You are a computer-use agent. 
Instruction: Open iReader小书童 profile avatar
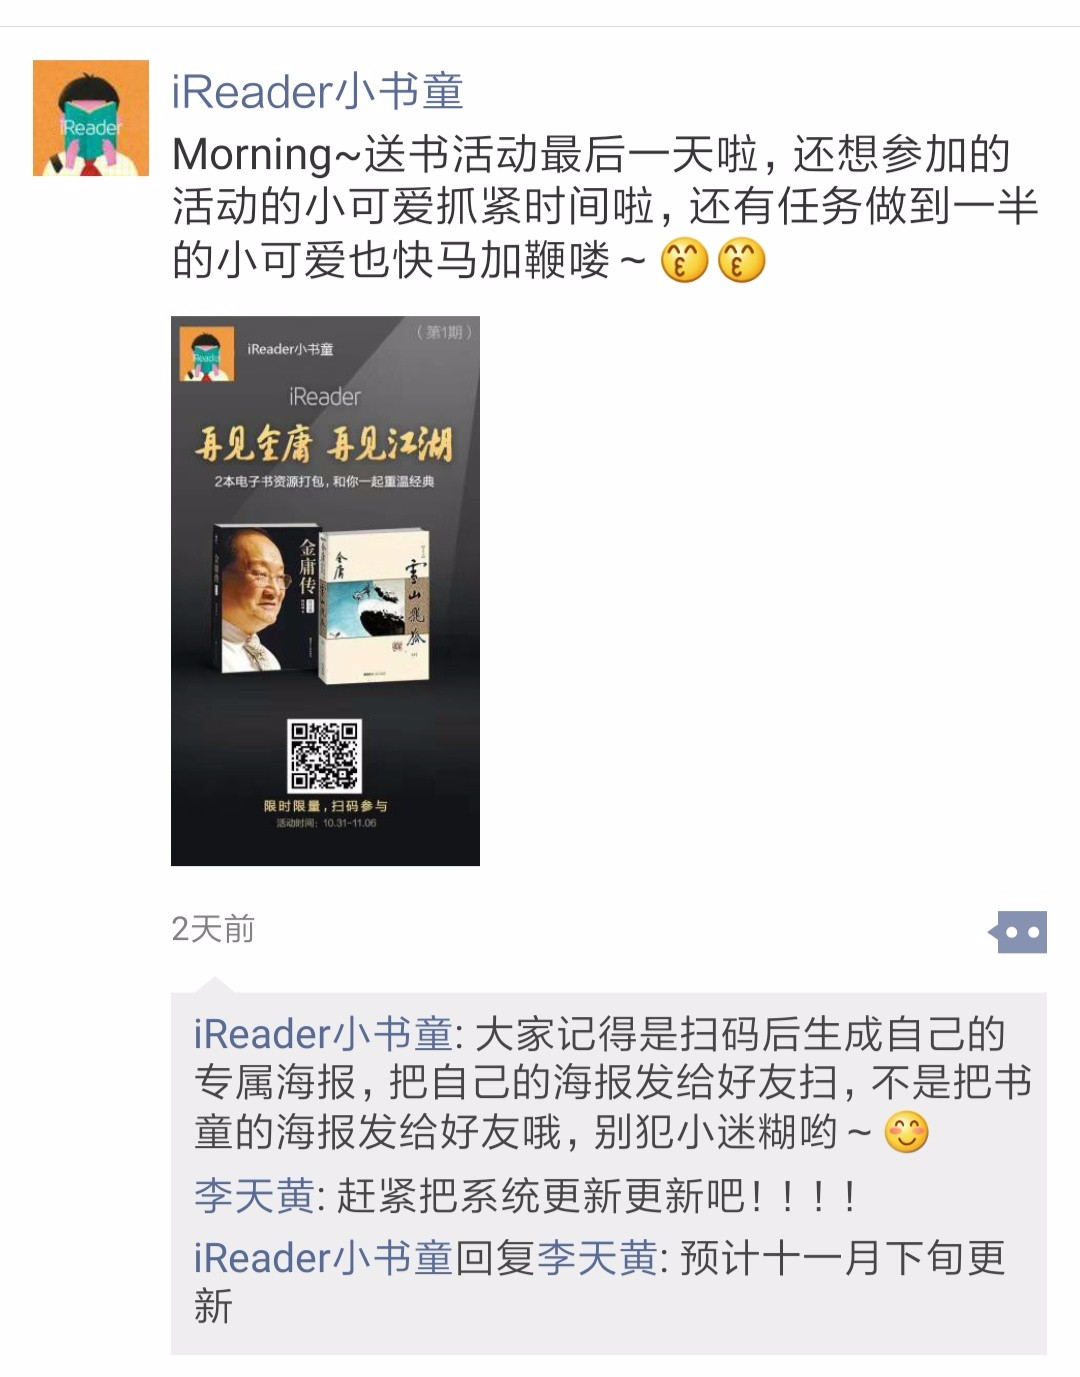91,118
